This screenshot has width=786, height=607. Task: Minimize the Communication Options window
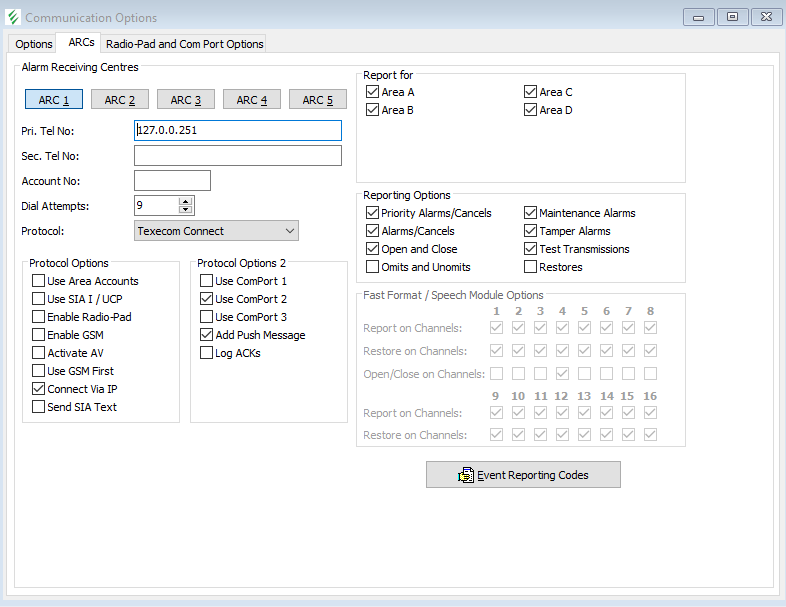click(x=698, y=17)
